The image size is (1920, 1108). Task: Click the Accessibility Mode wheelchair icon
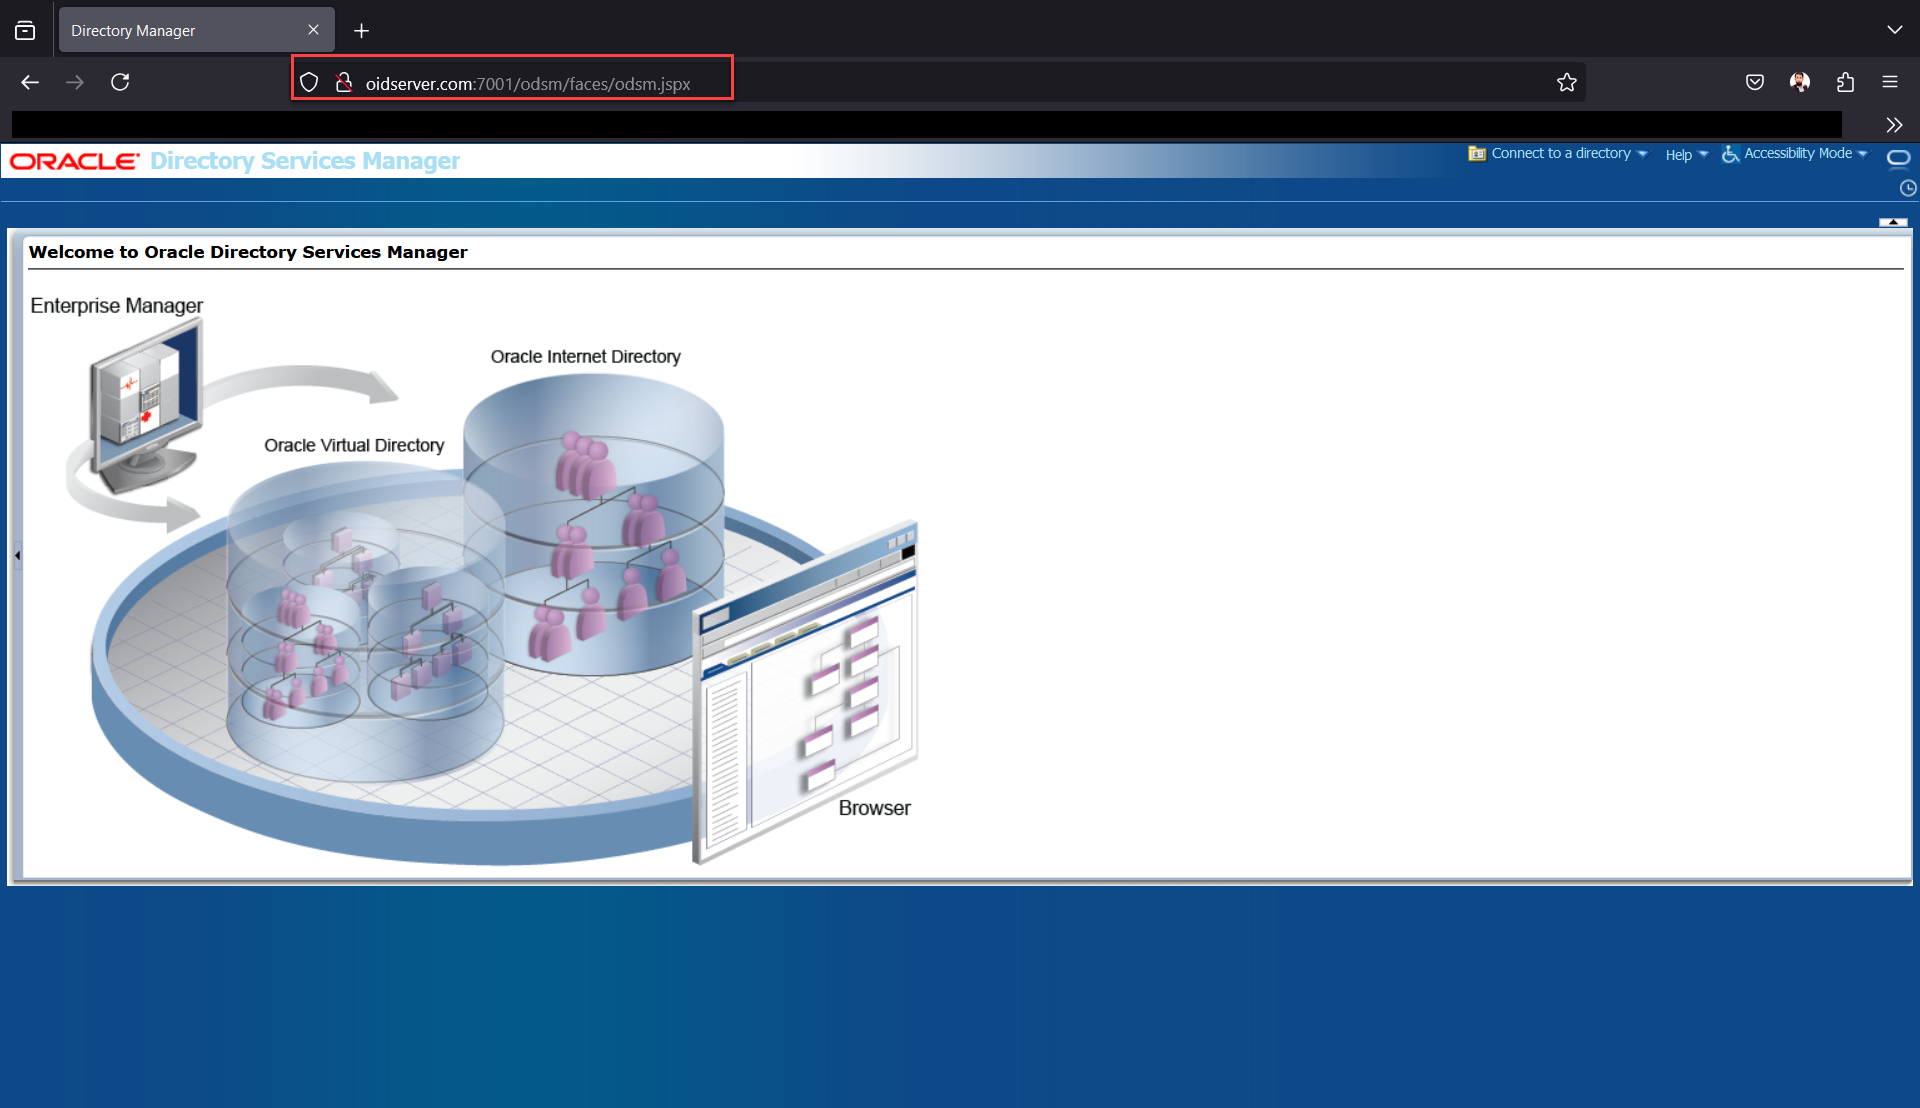[1730, 154]
